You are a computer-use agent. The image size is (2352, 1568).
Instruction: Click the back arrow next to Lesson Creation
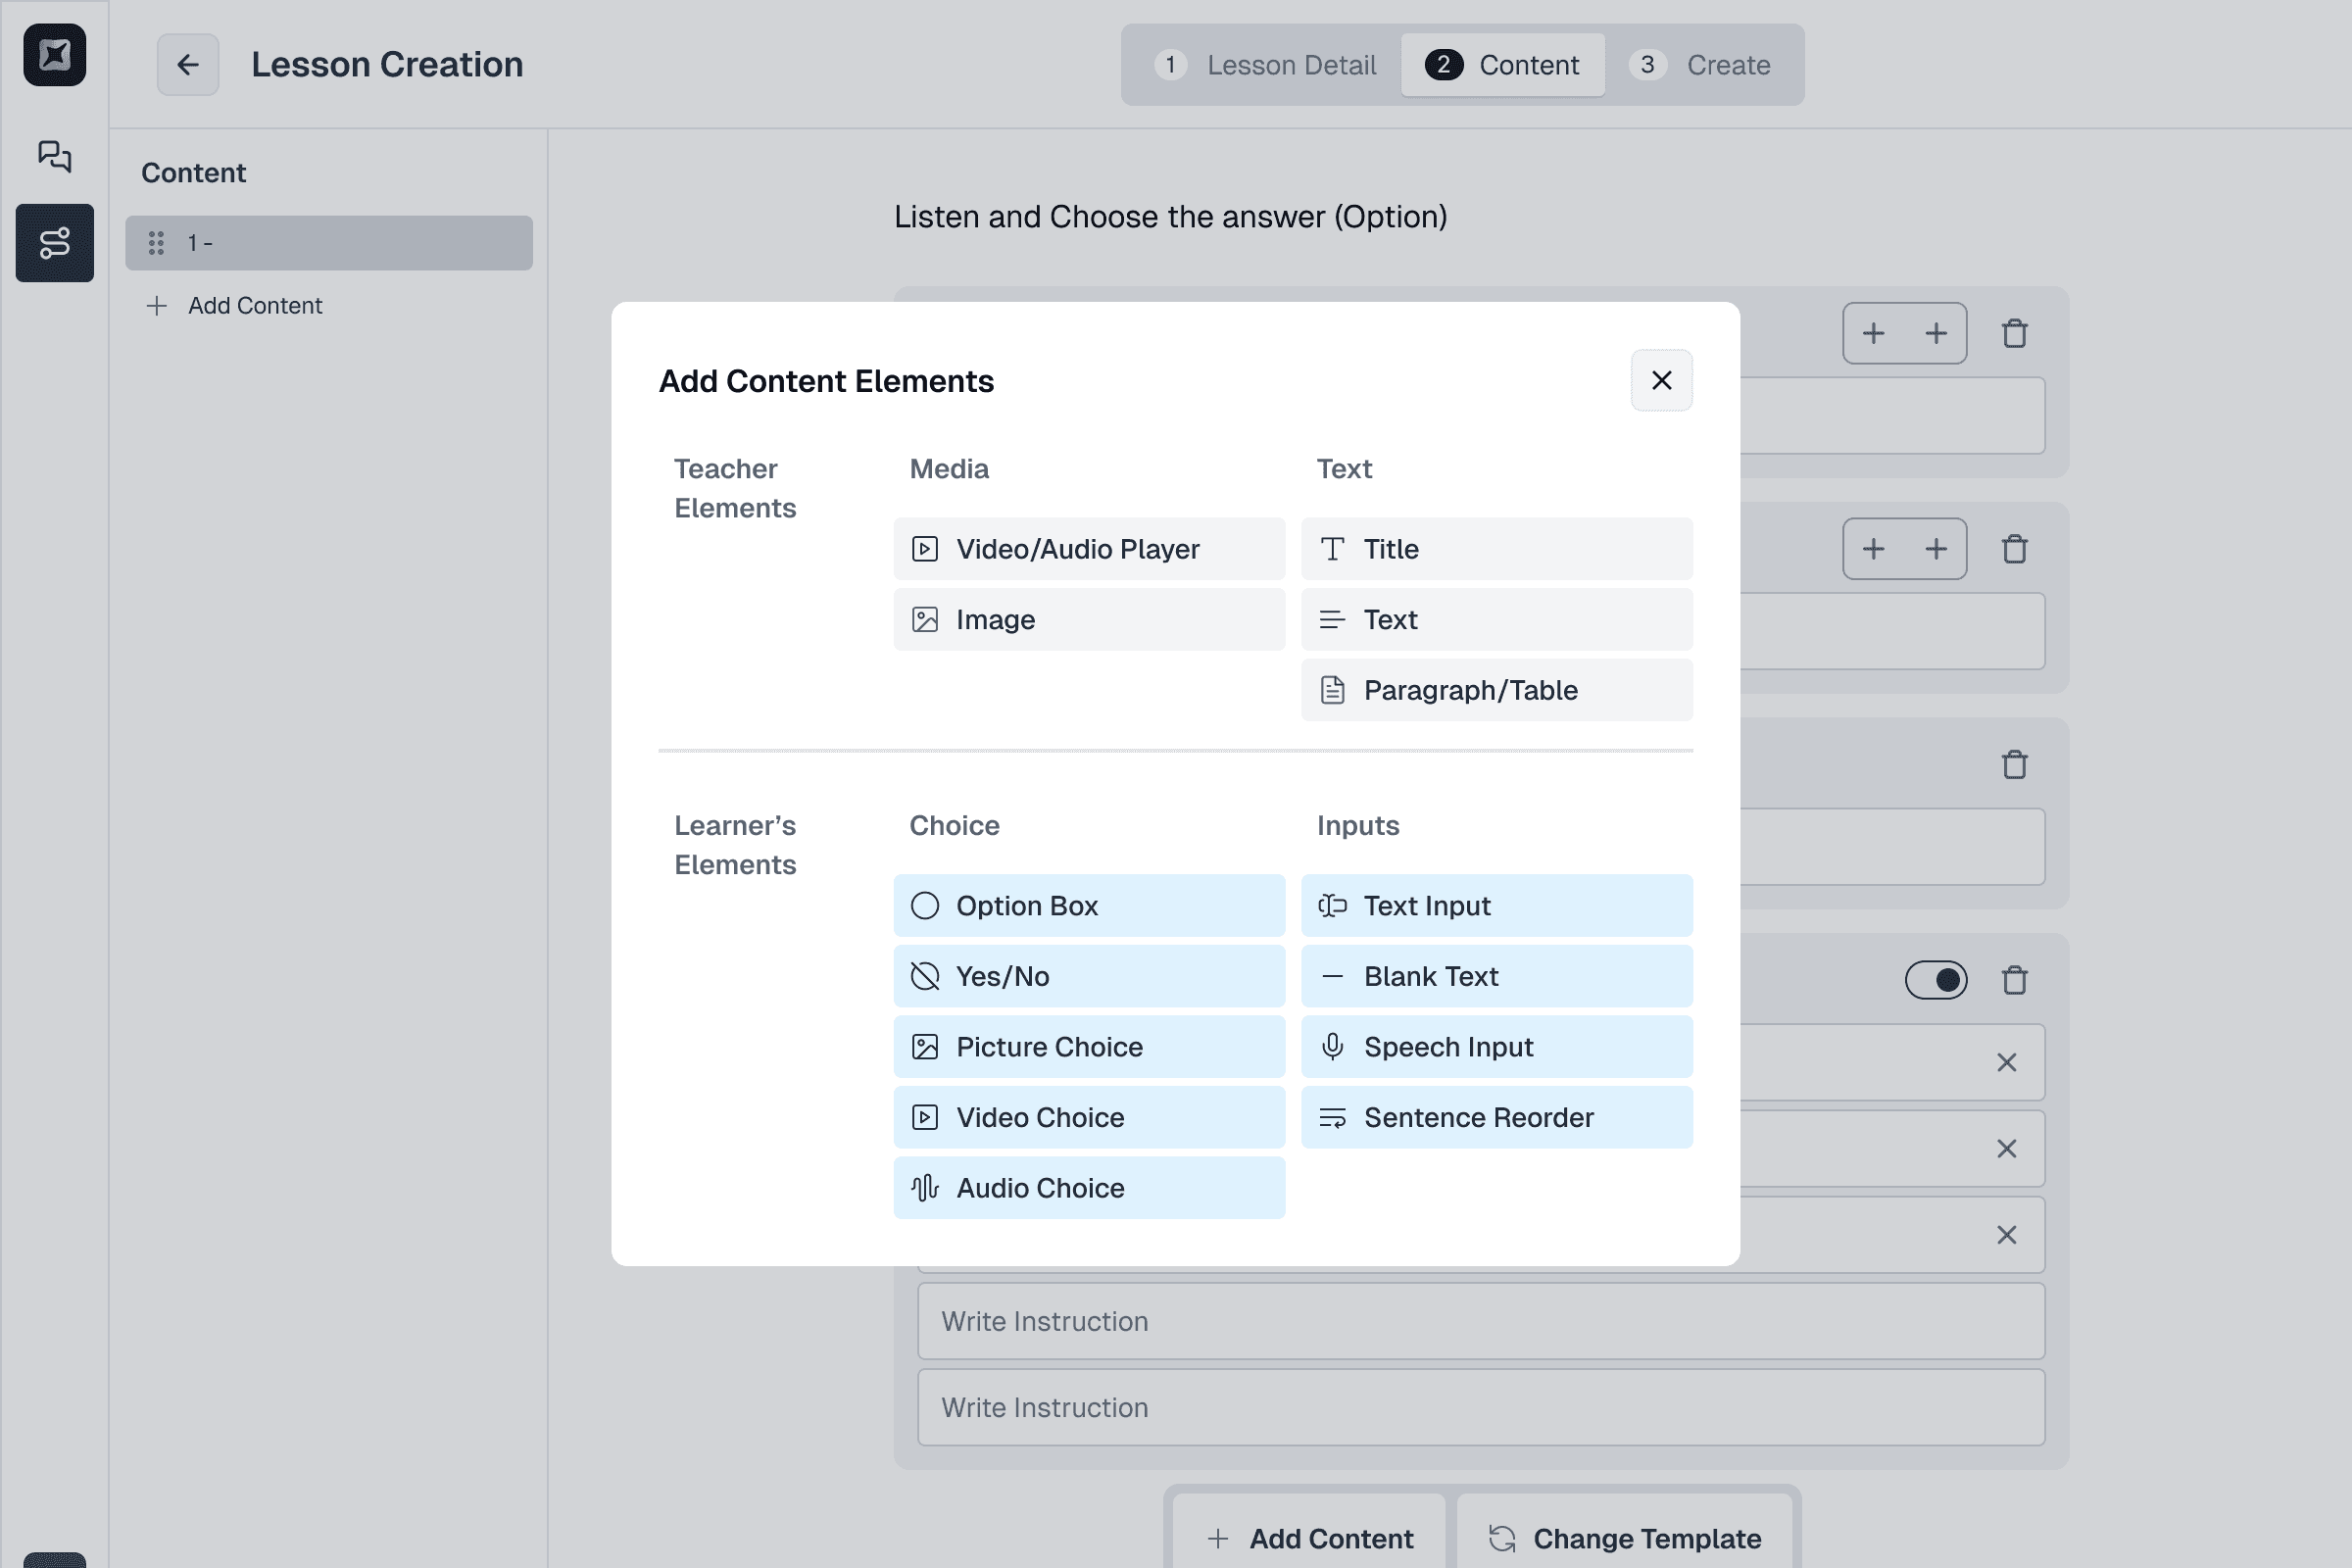(x=187, y=65)
